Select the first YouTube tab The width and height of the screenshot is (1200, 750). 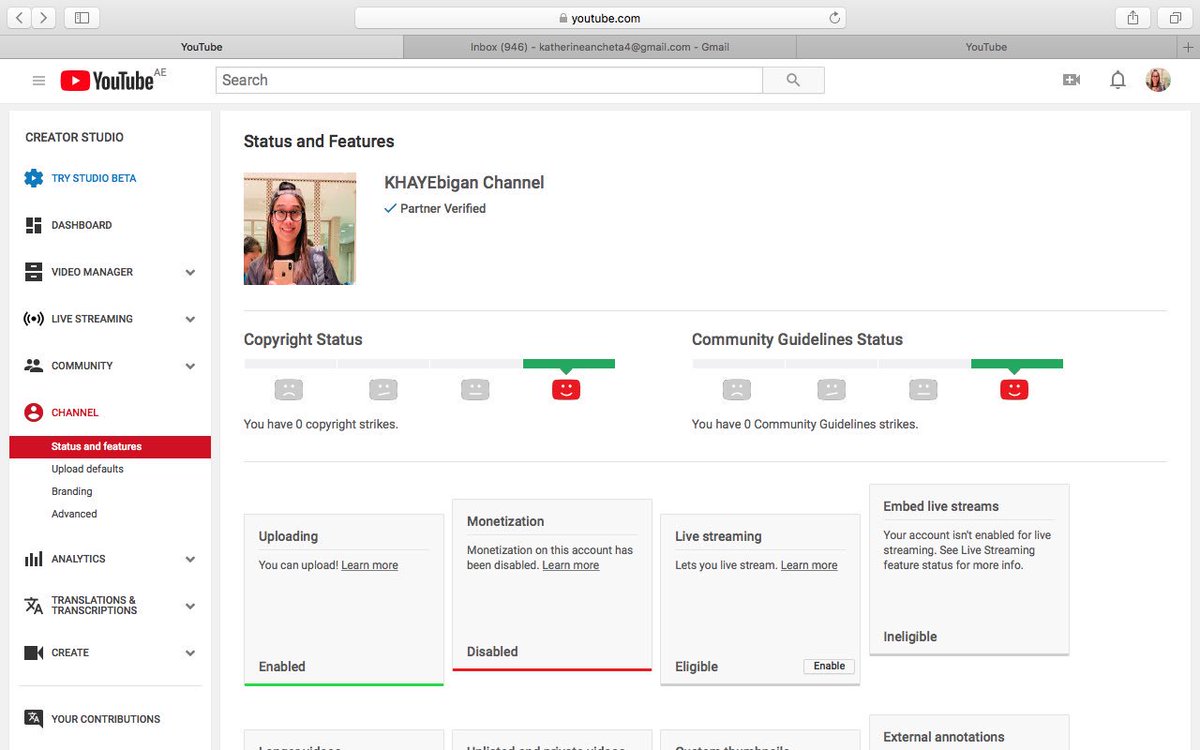pos(201,47)
